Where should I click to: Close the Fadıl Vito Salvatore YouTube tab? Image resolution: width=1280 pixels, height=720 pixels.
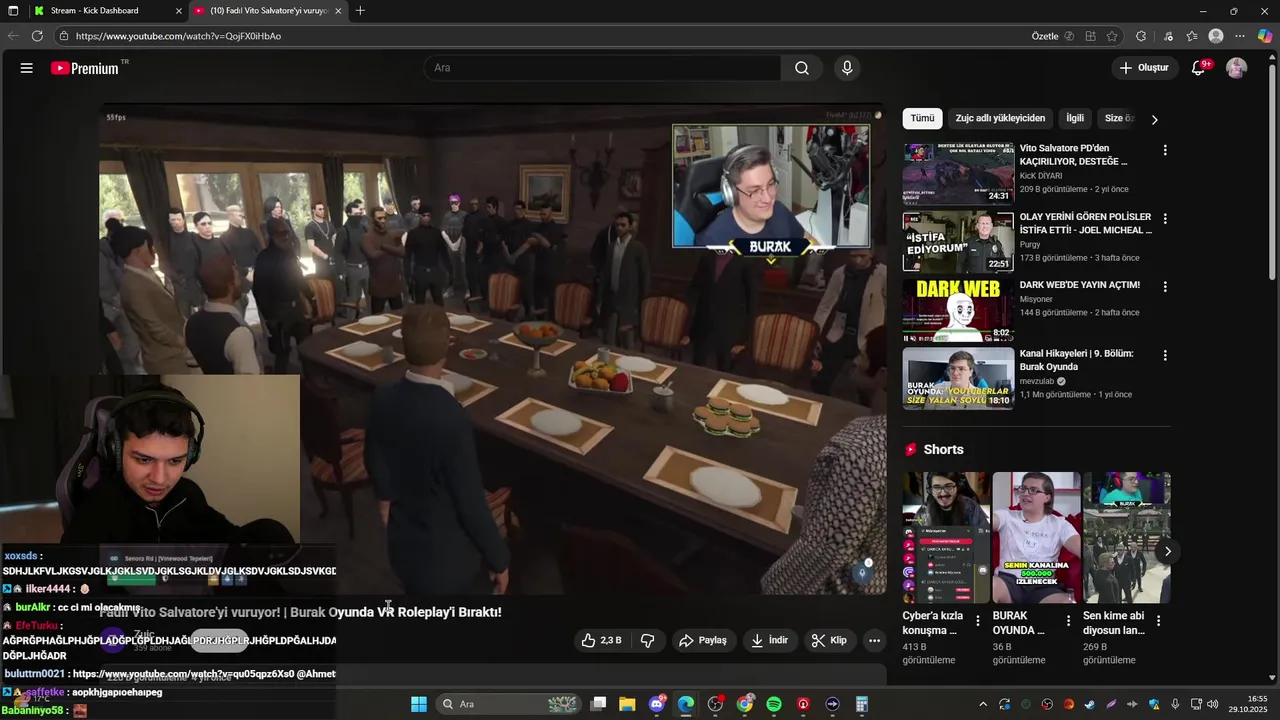pos(338,11)
